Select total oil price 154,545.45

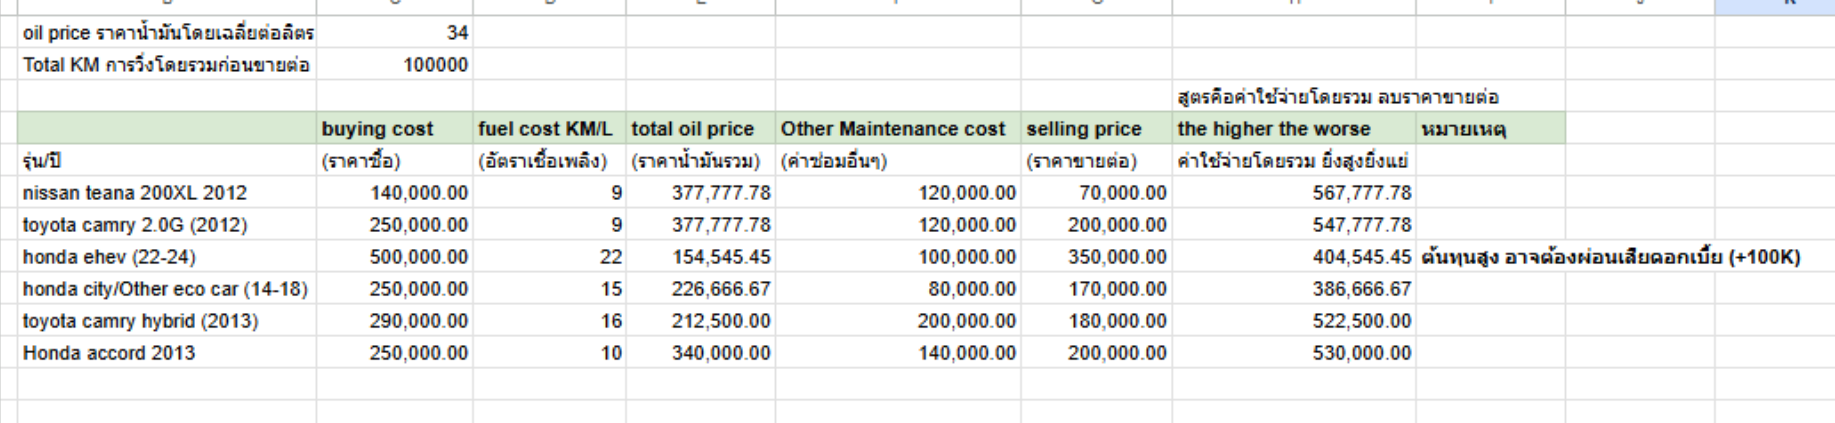(700, 257)
